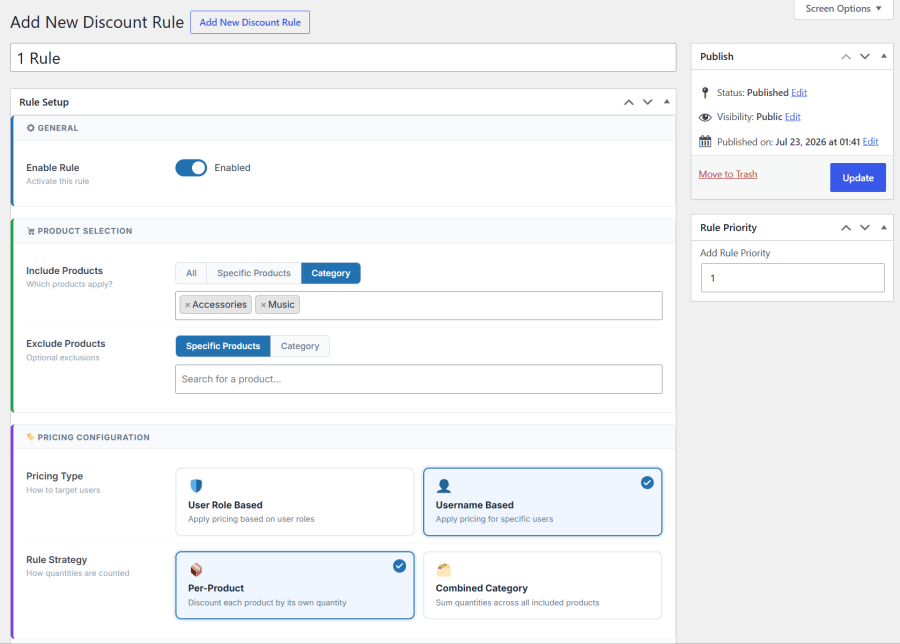The image size is (900, 644).
Task: Click the Per-Product checkmark badge
Action: [399, 567]
